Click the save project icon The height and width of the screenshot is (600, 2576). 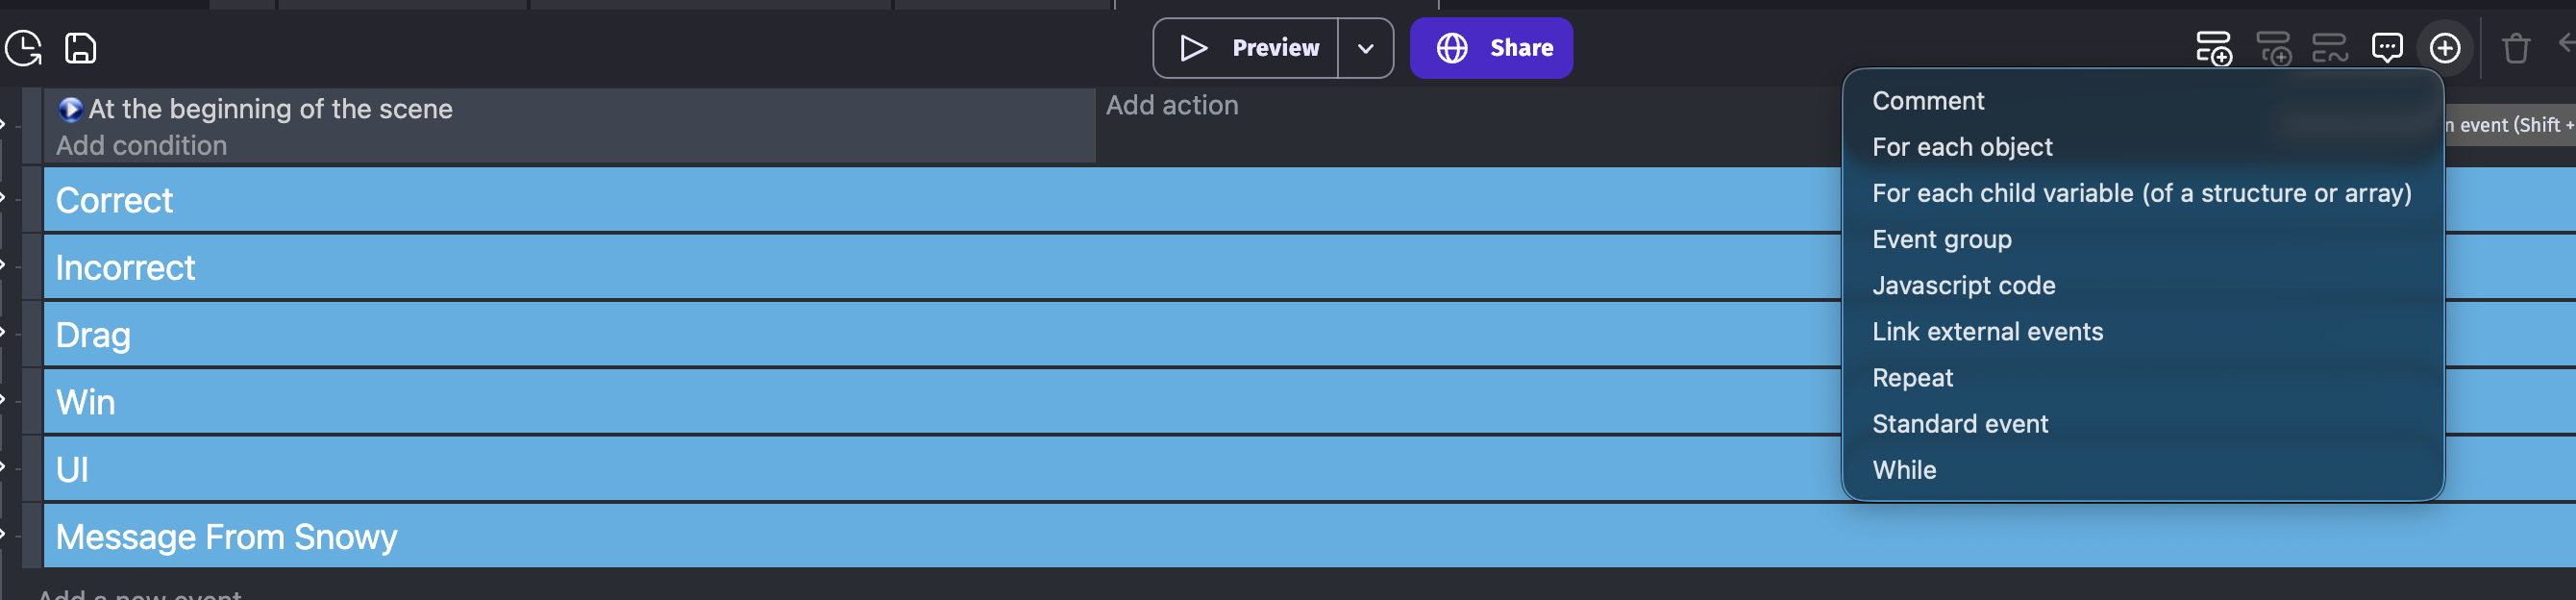click(x=81, y=48)
